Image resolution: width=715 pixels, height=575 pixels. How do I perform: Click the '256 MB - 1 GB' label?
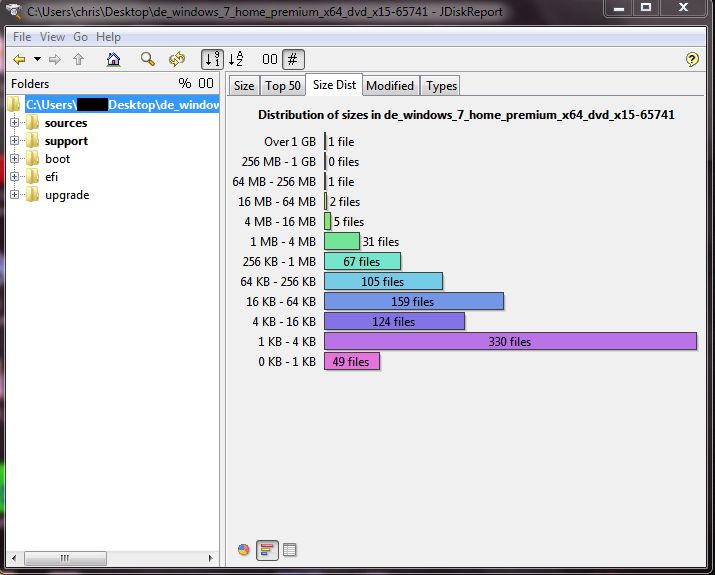pyautogui.click(x=279, y=162)
